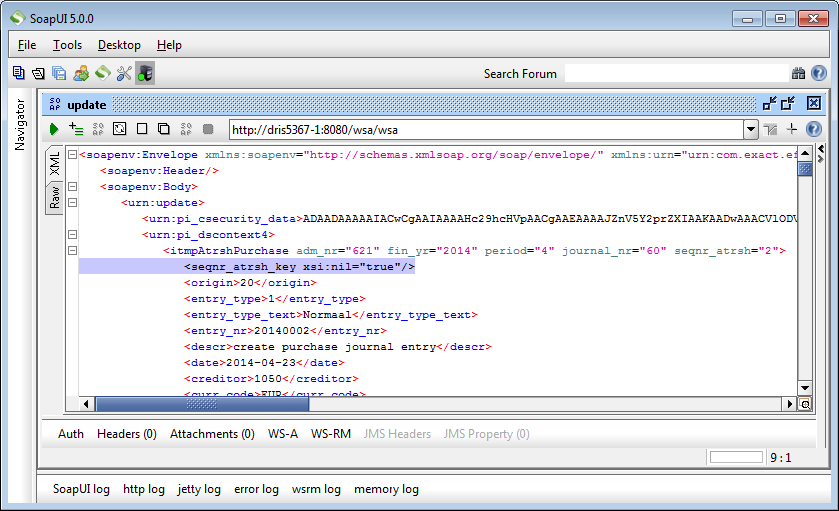The image size is (839, 511).
Task: Click the first SOAP icon after the assertion icon
Action: 98,128
